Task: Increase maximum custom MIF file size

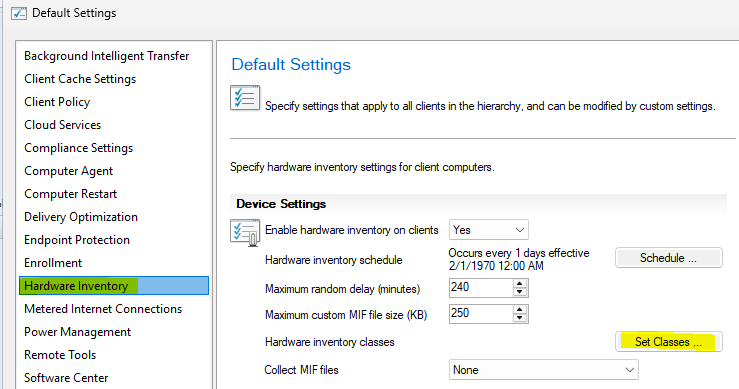Action: [x=520, y=310]
